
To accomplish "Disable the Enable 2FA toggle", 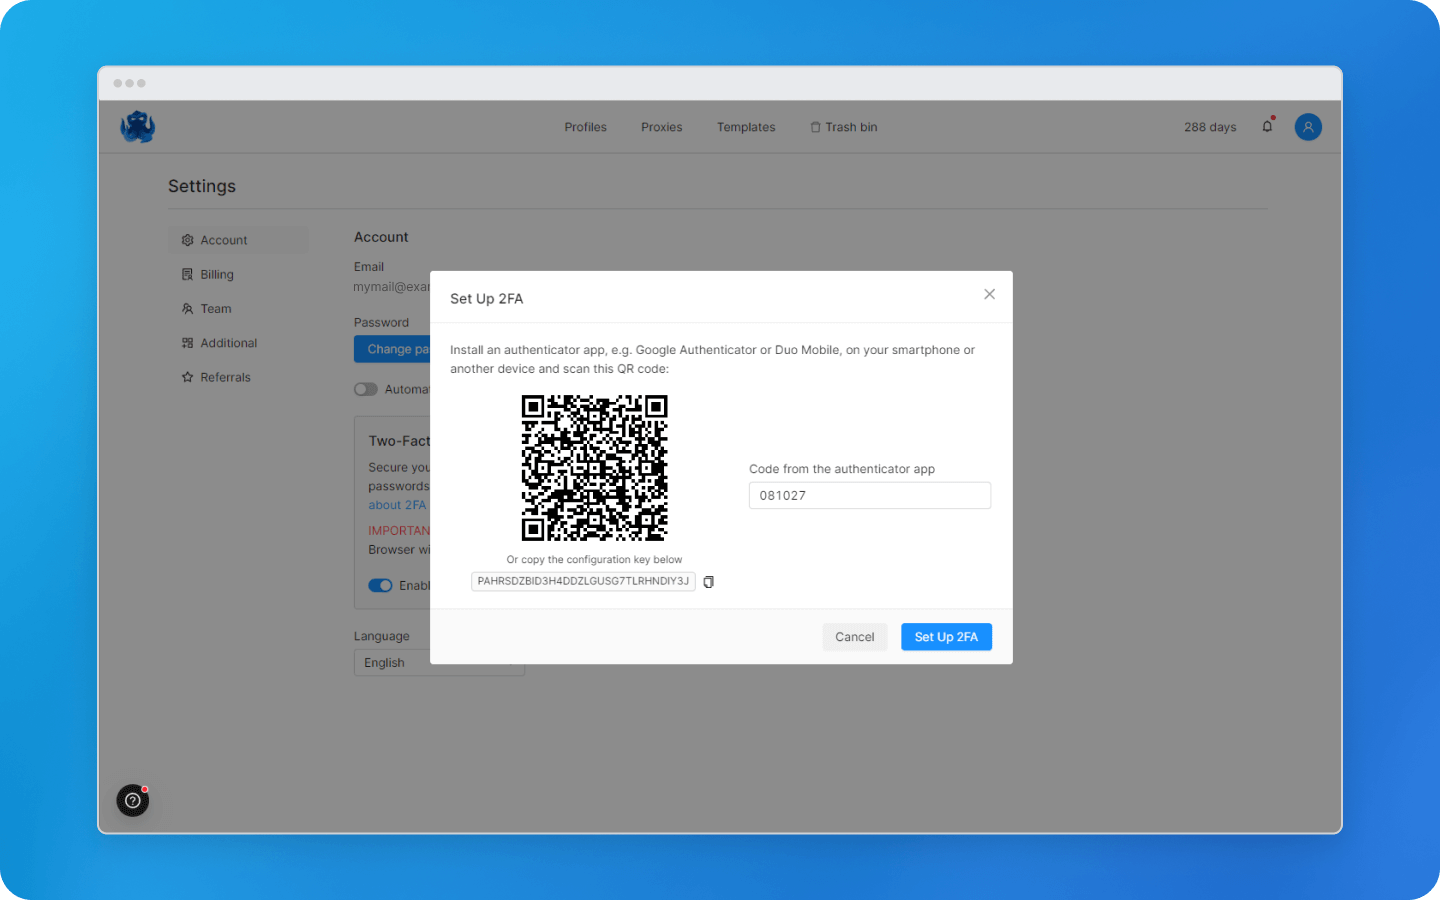I will [x=380, y=585].
